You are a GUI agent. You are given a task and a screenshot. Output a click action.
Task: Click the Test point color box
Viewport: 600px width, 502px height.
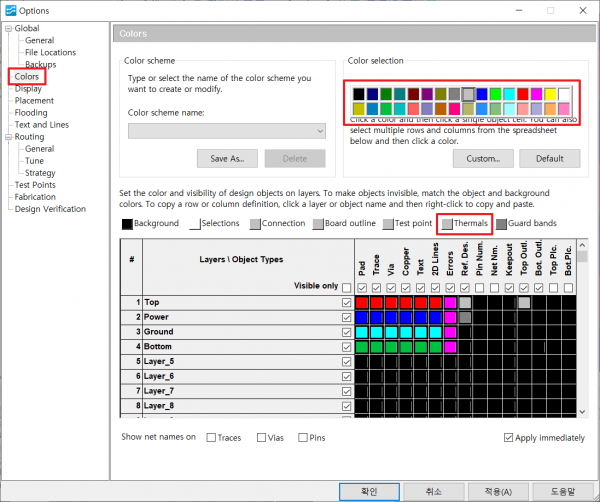point(388,224)
